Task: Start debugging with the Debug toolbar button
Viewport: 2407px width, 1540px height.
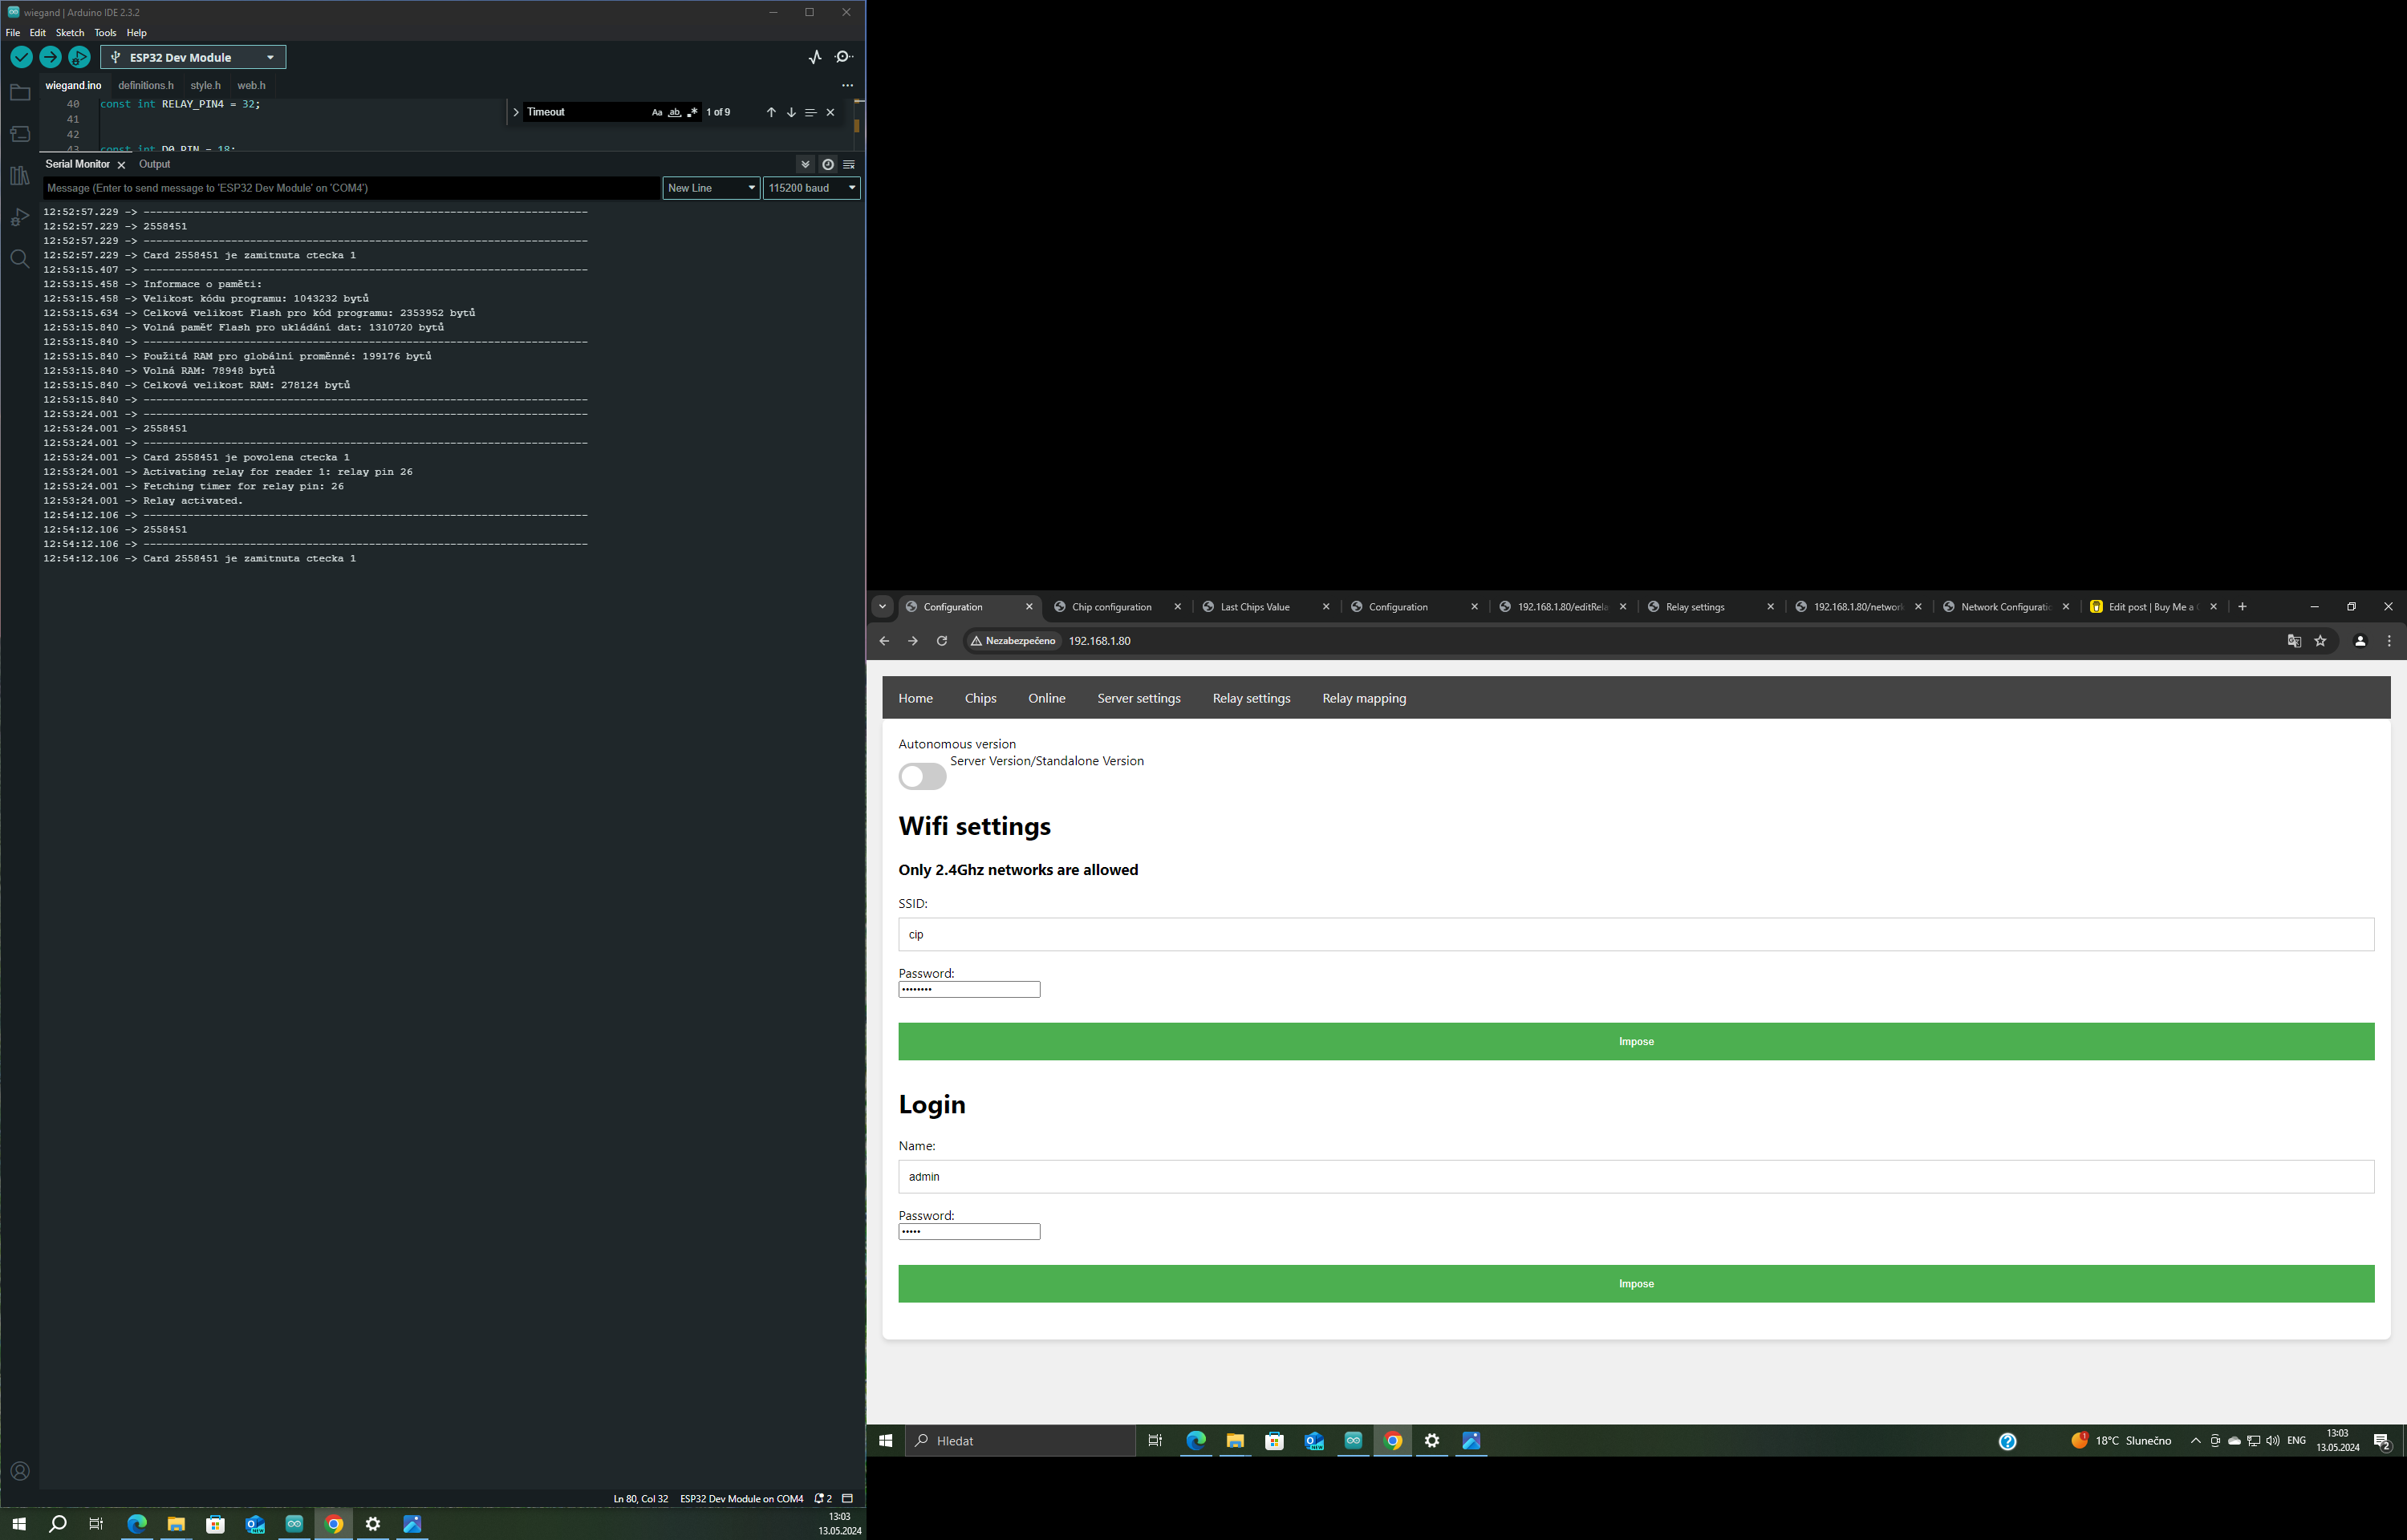Action: (x=79, y=58)
